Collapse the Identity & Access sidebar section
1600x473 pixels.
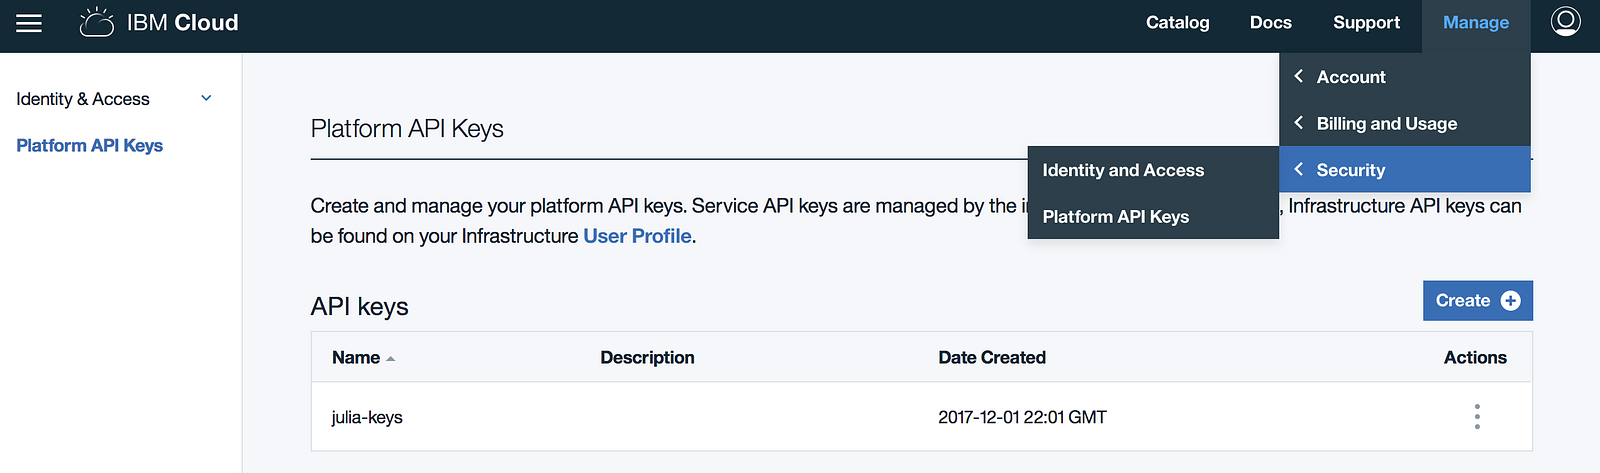206,98
